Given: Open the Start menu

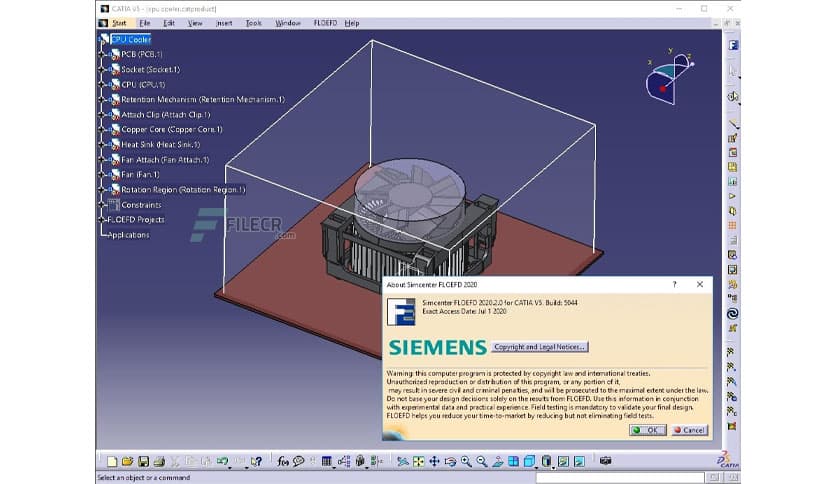Looking at the screenshot, I should pos(119,23).
